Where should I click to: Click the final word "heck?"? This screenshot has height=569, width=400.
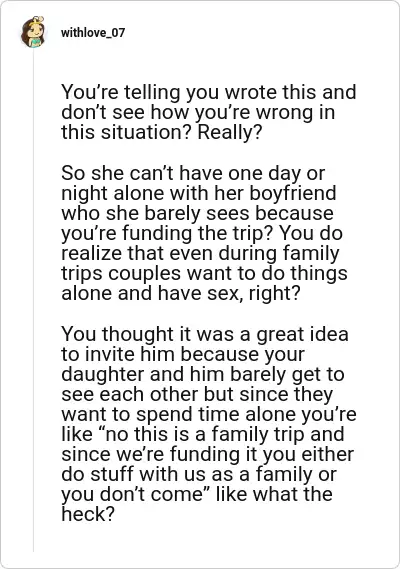(x=88, y=514)
